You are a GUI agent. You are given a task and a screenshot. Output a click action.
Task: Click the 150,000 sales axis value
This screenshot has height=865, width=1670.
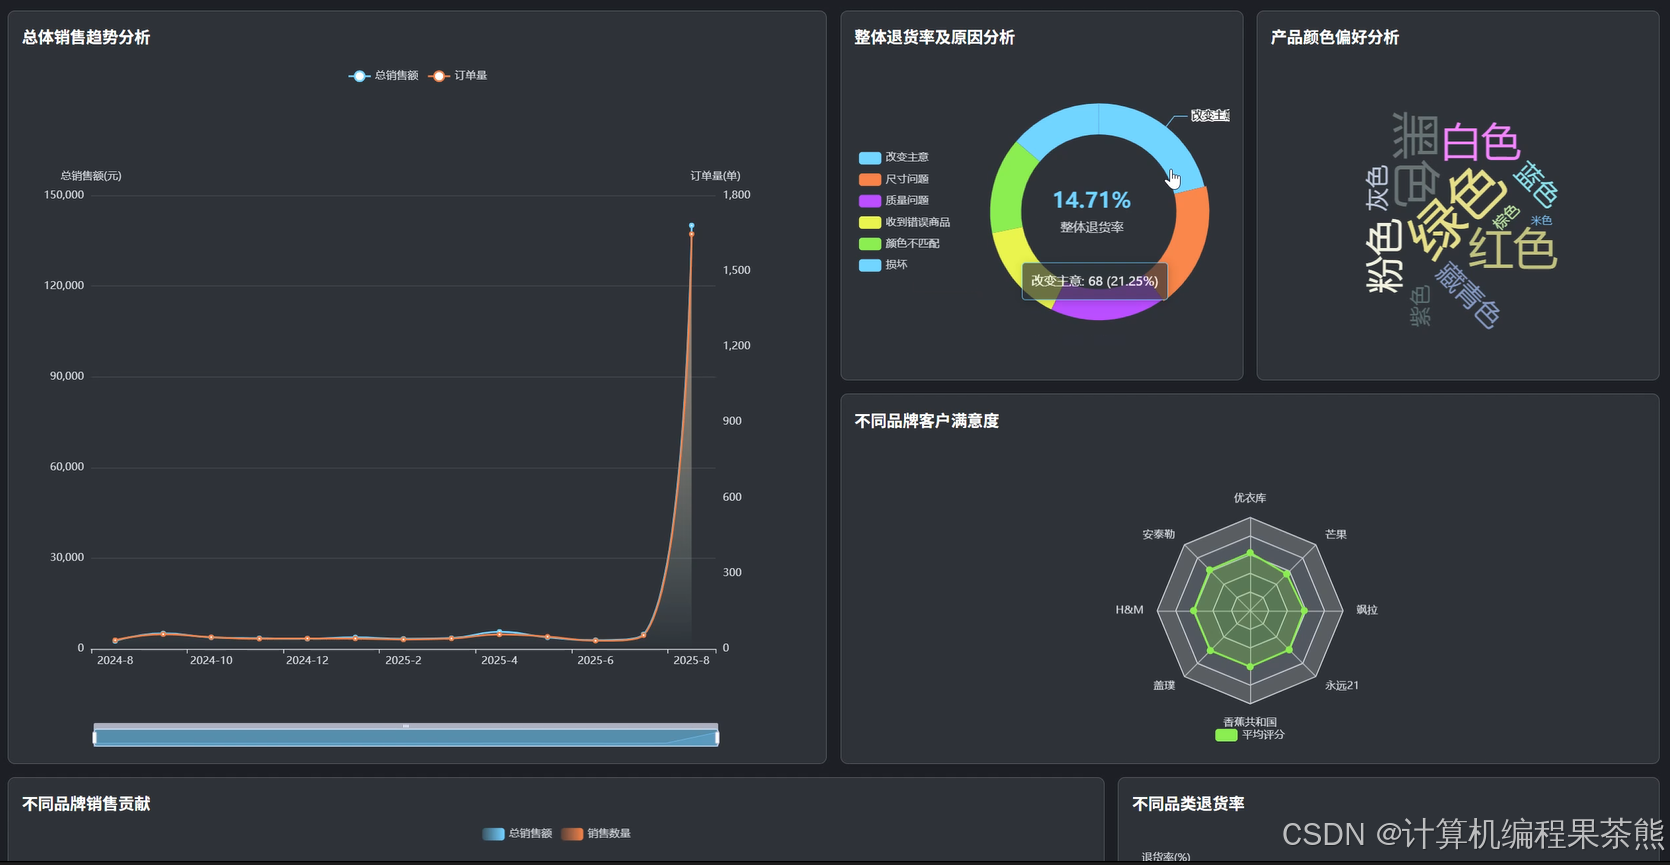pos(64,195)
